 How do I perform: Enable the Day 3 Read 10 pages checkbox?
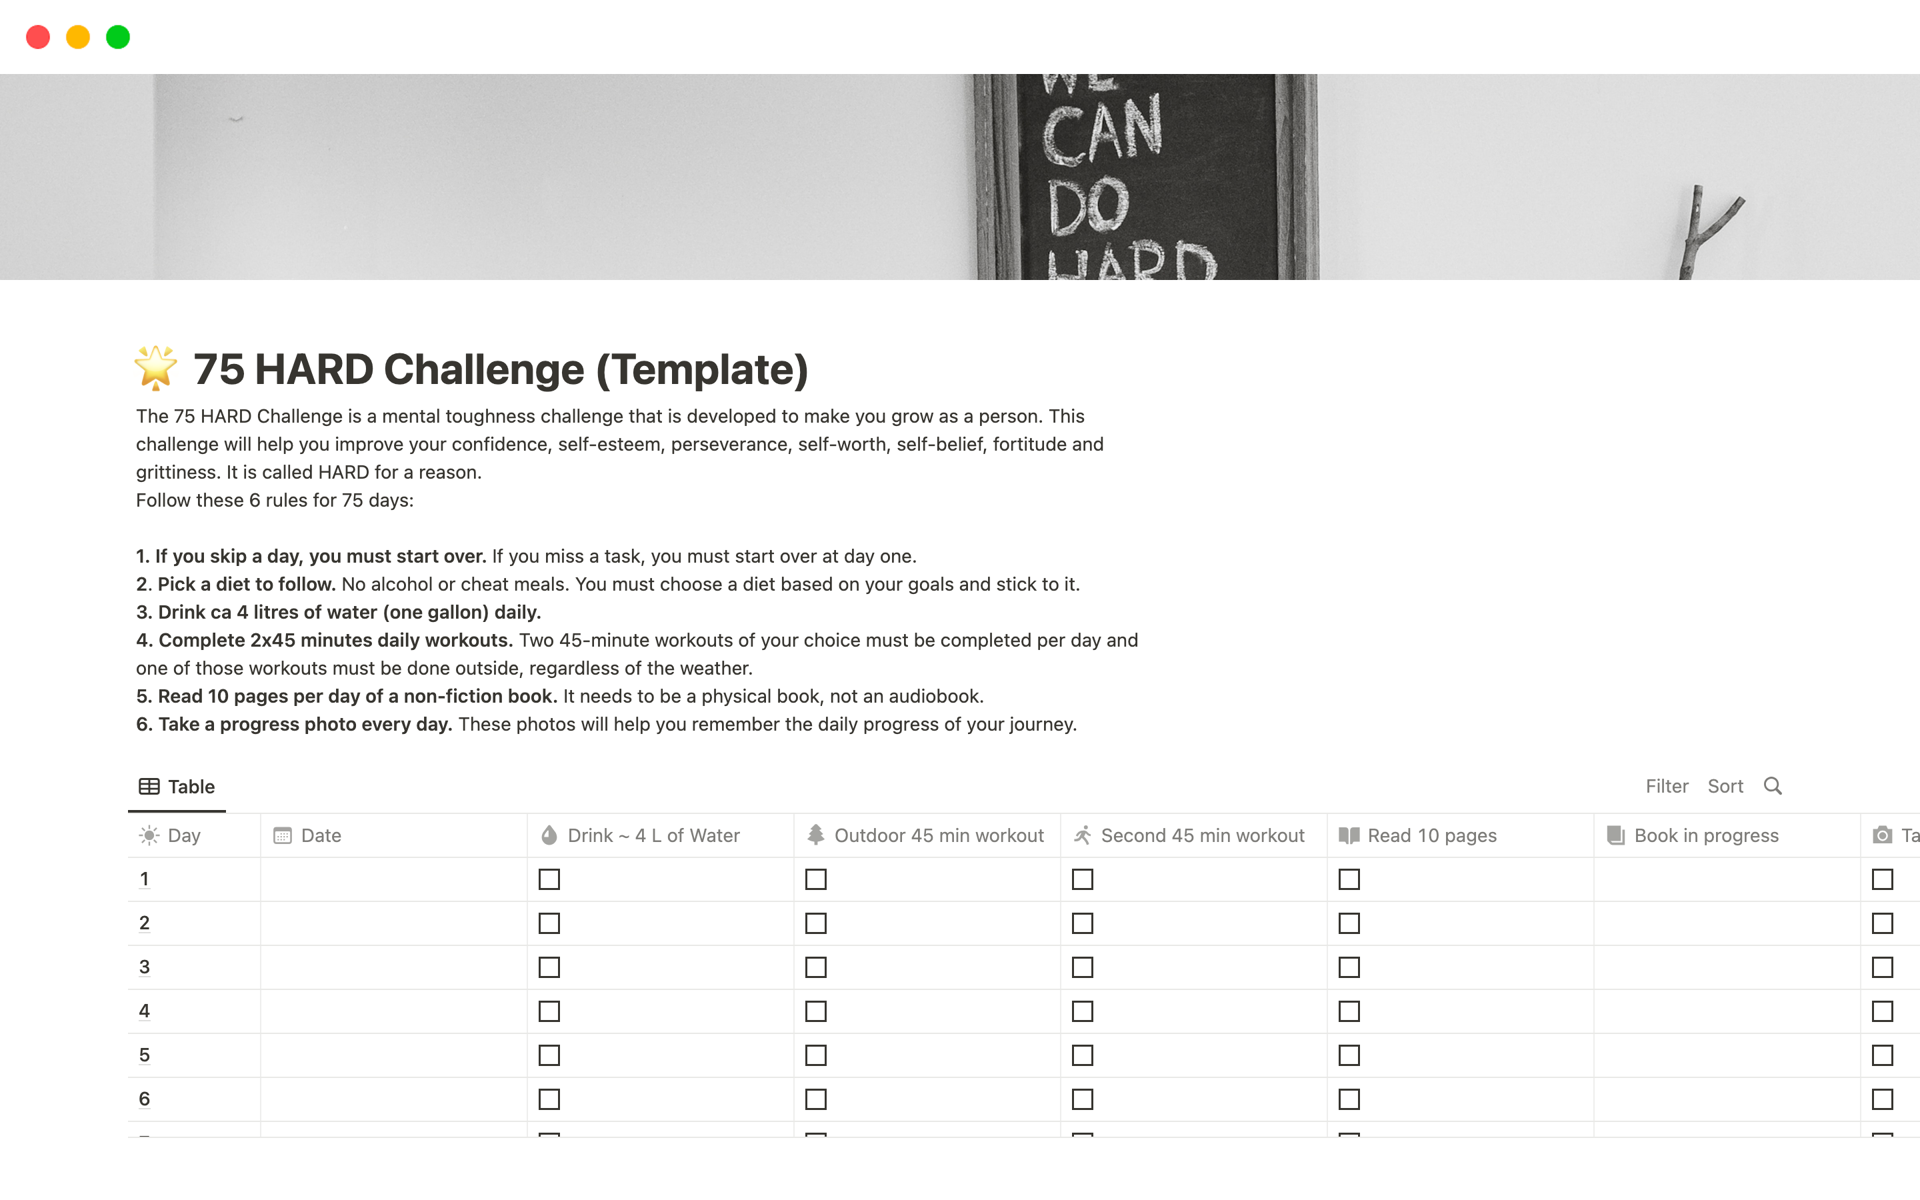point(1350,966)
